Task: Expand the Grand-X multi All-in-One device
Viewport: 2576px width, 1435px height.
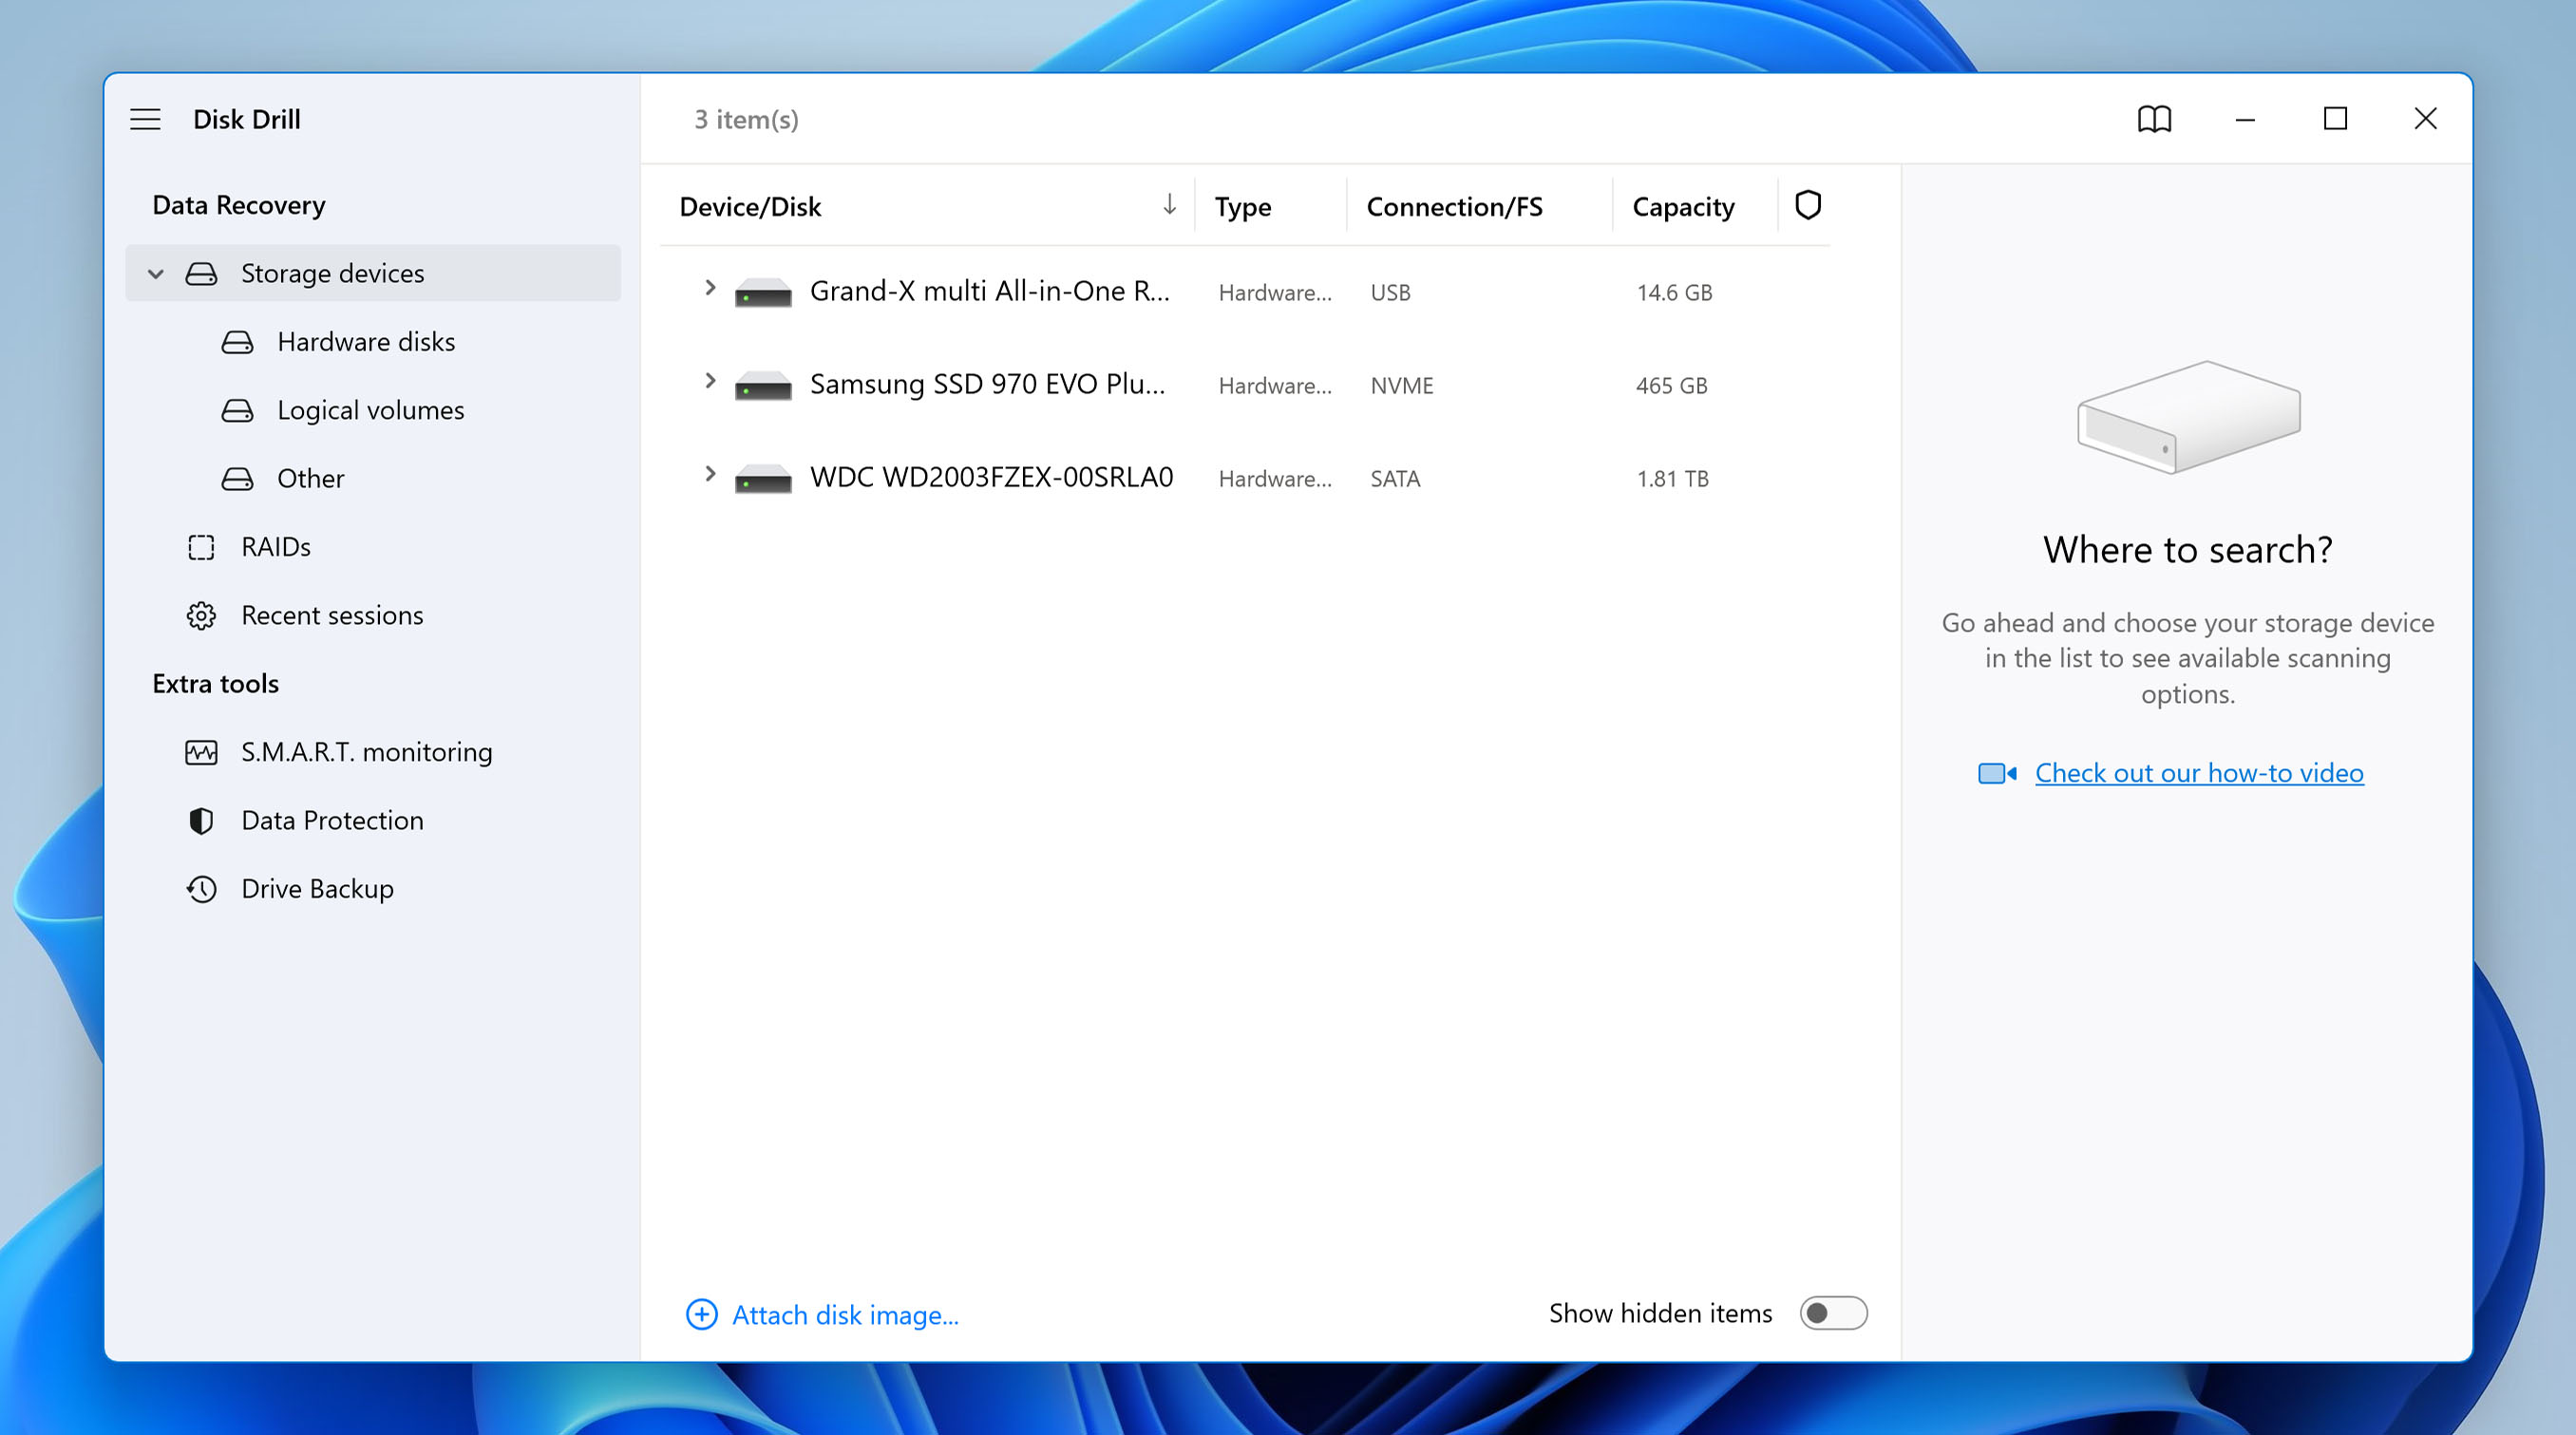Action: [709, 290]
